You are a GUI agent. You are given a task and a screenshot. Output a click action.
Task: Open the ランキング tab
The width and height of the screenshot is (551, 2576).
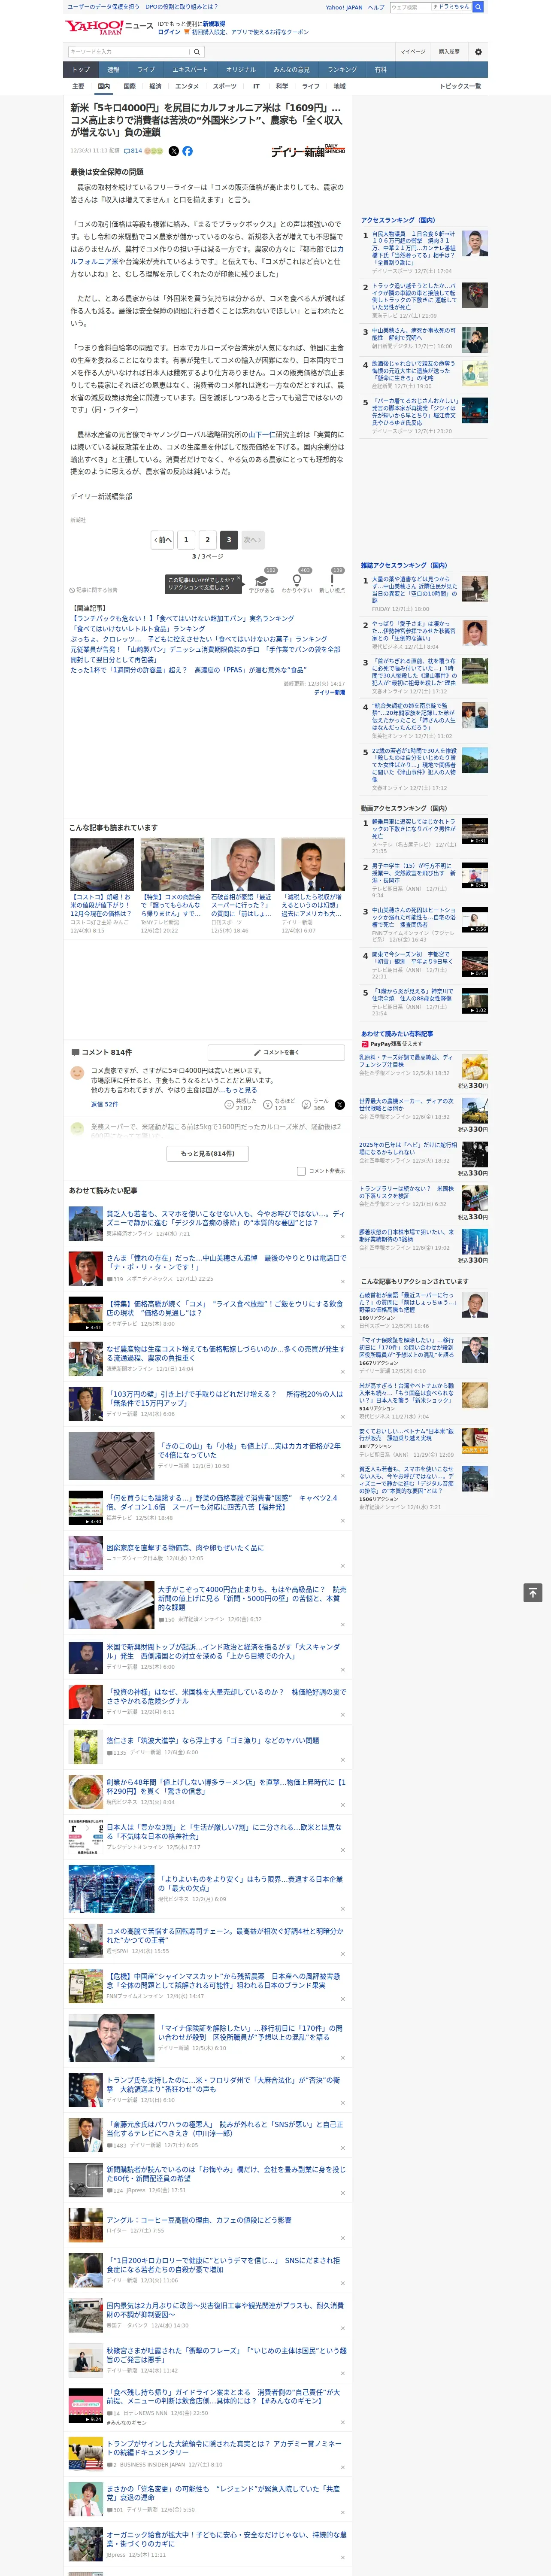342,69
